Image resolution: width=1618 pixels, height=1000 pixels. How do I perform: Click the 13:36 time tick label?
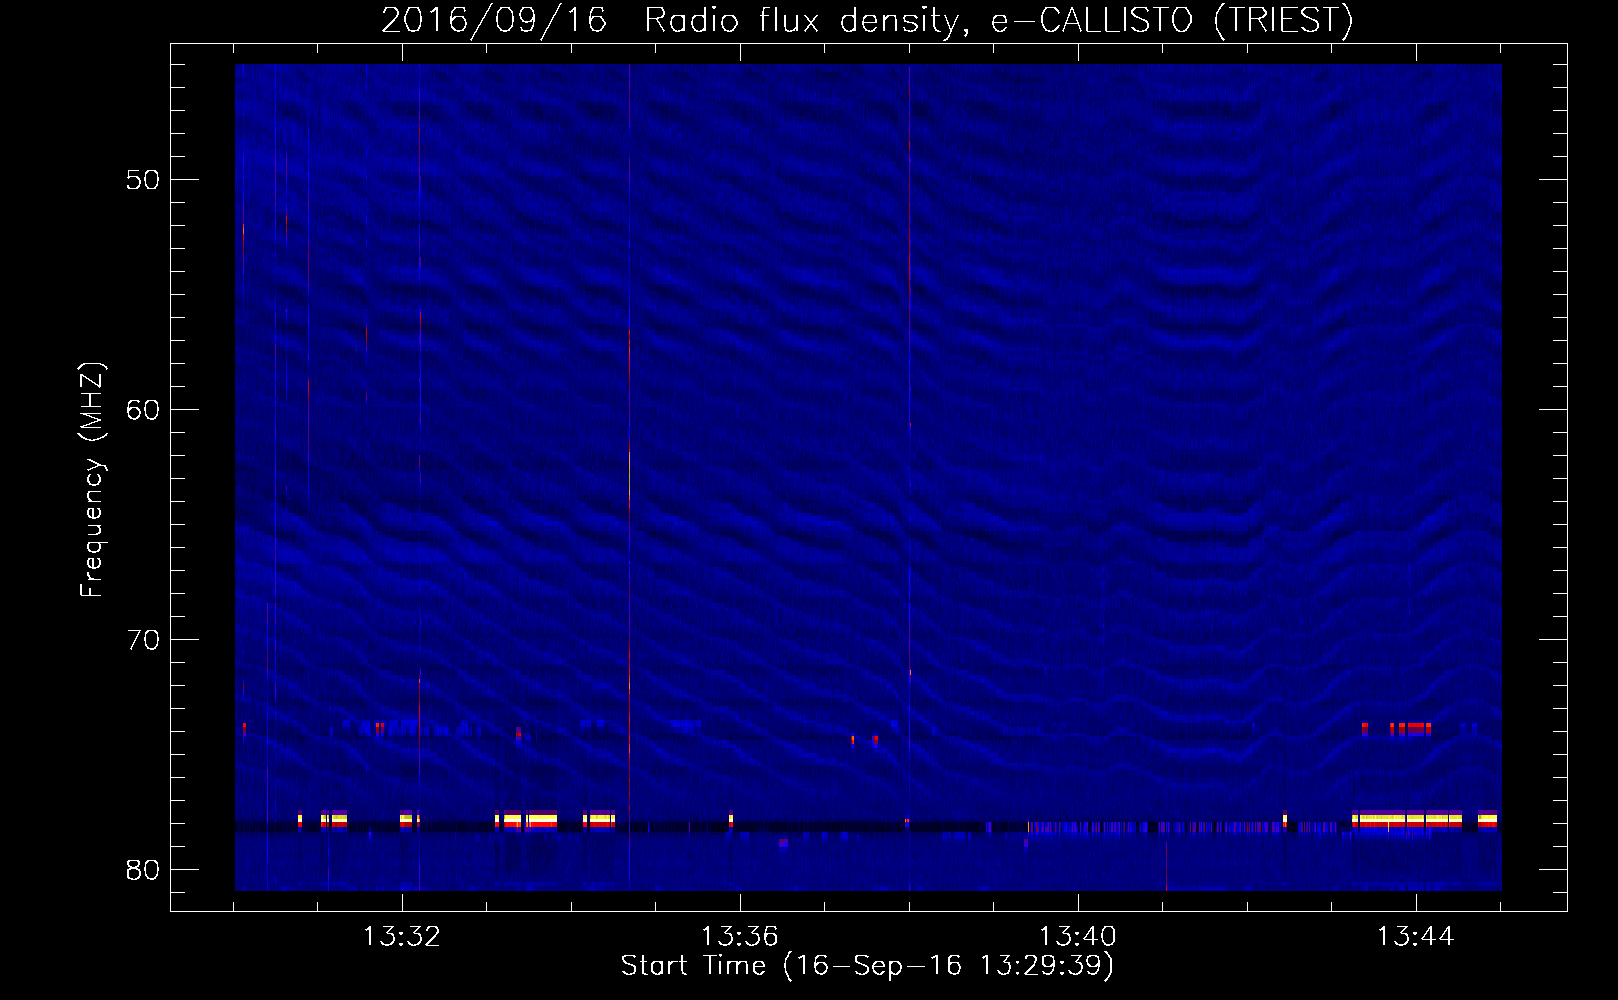[740, 937]
